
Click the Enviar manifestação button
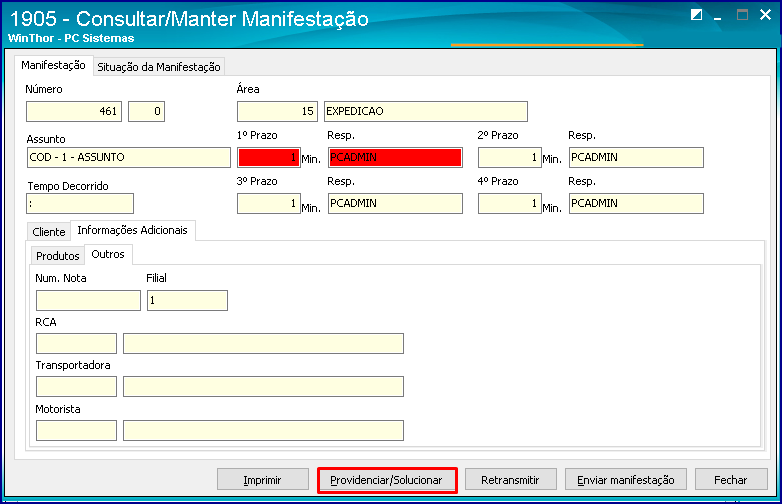tap(625, 480)
